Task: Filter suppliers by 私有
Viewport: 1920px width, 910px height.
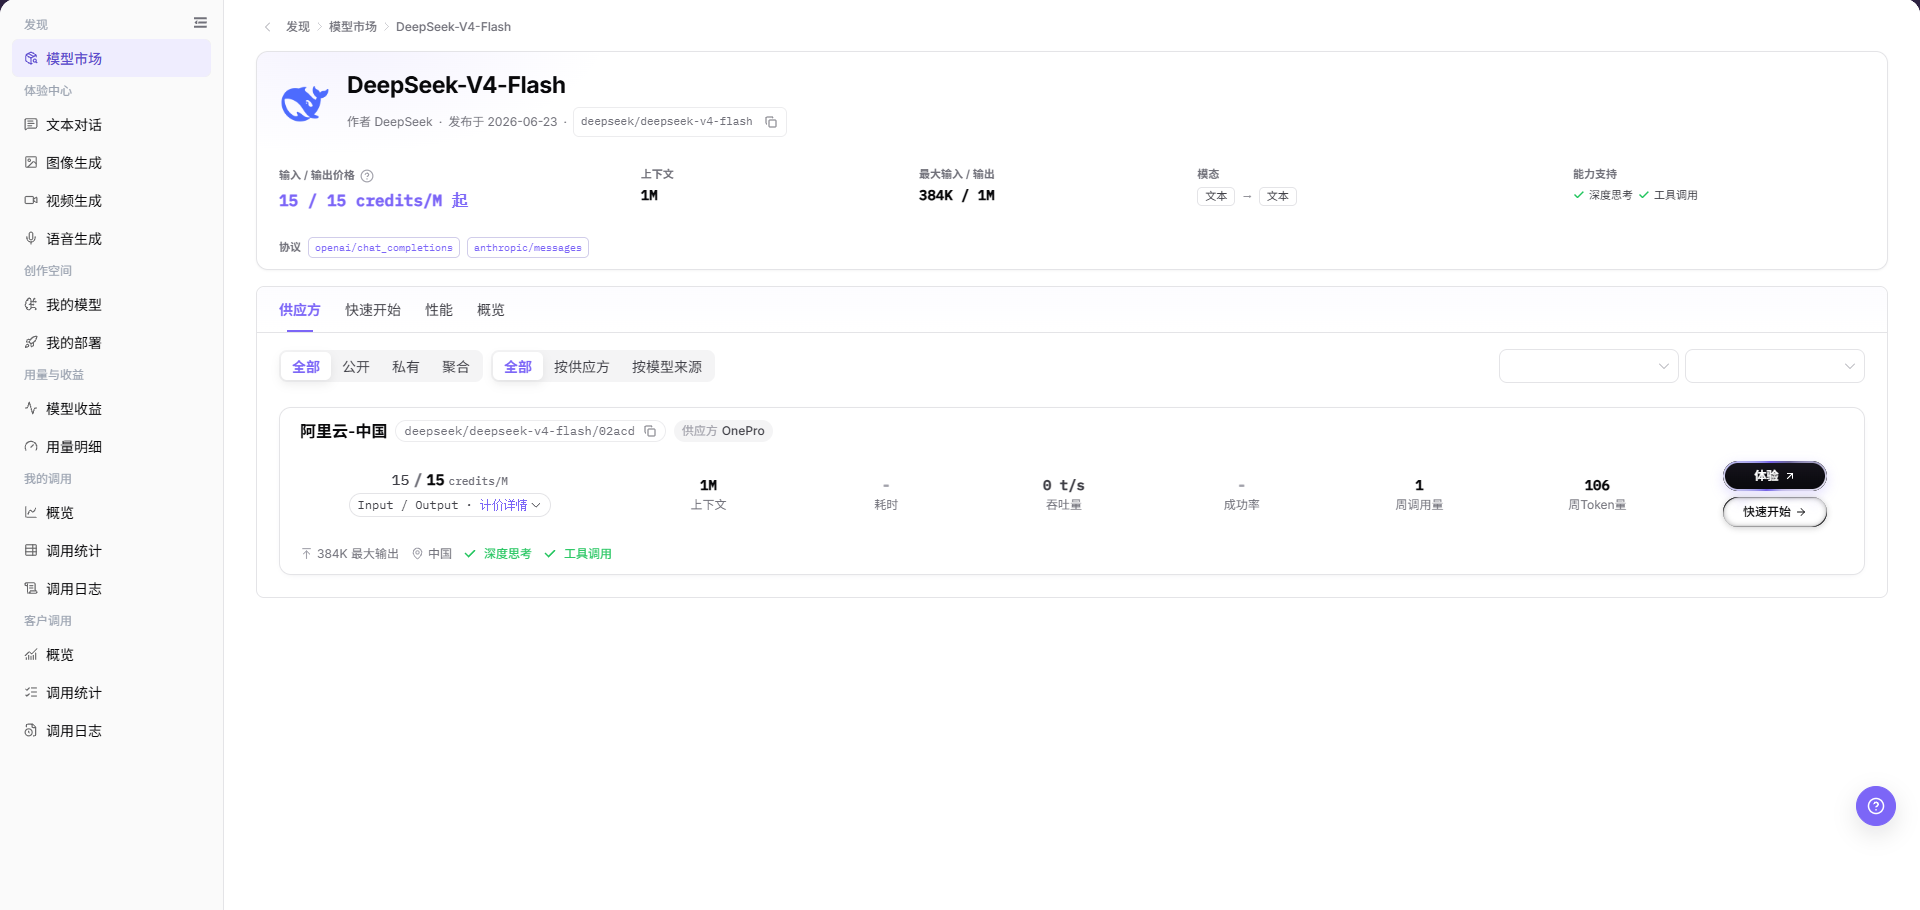Action: (x=406, y=367)
